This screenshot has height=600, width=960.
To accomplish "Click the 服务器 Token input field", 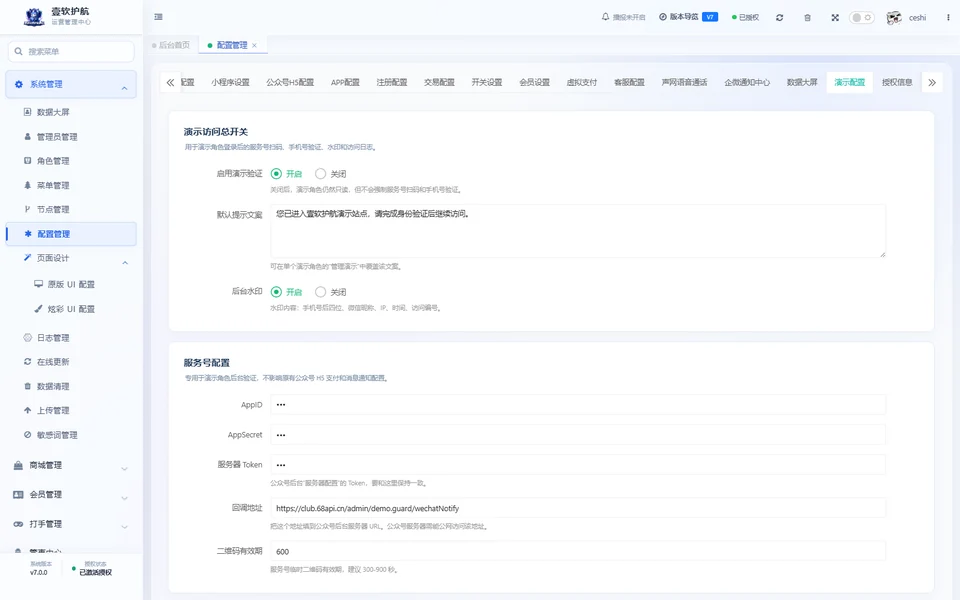I will [x=578, y=465].
